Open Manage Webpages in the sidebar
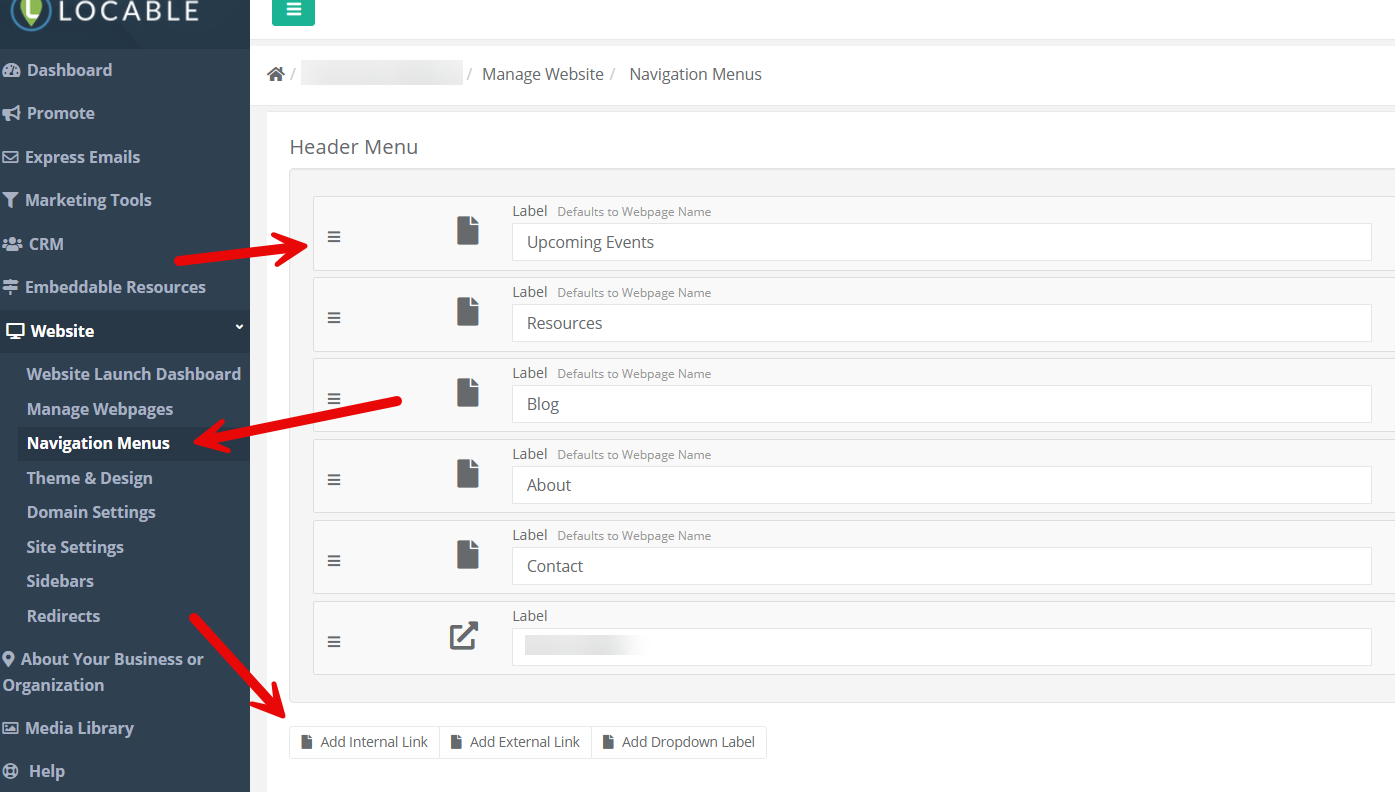Image resolution: width=1395 pixels, height=792 pixels. [99, 409]
